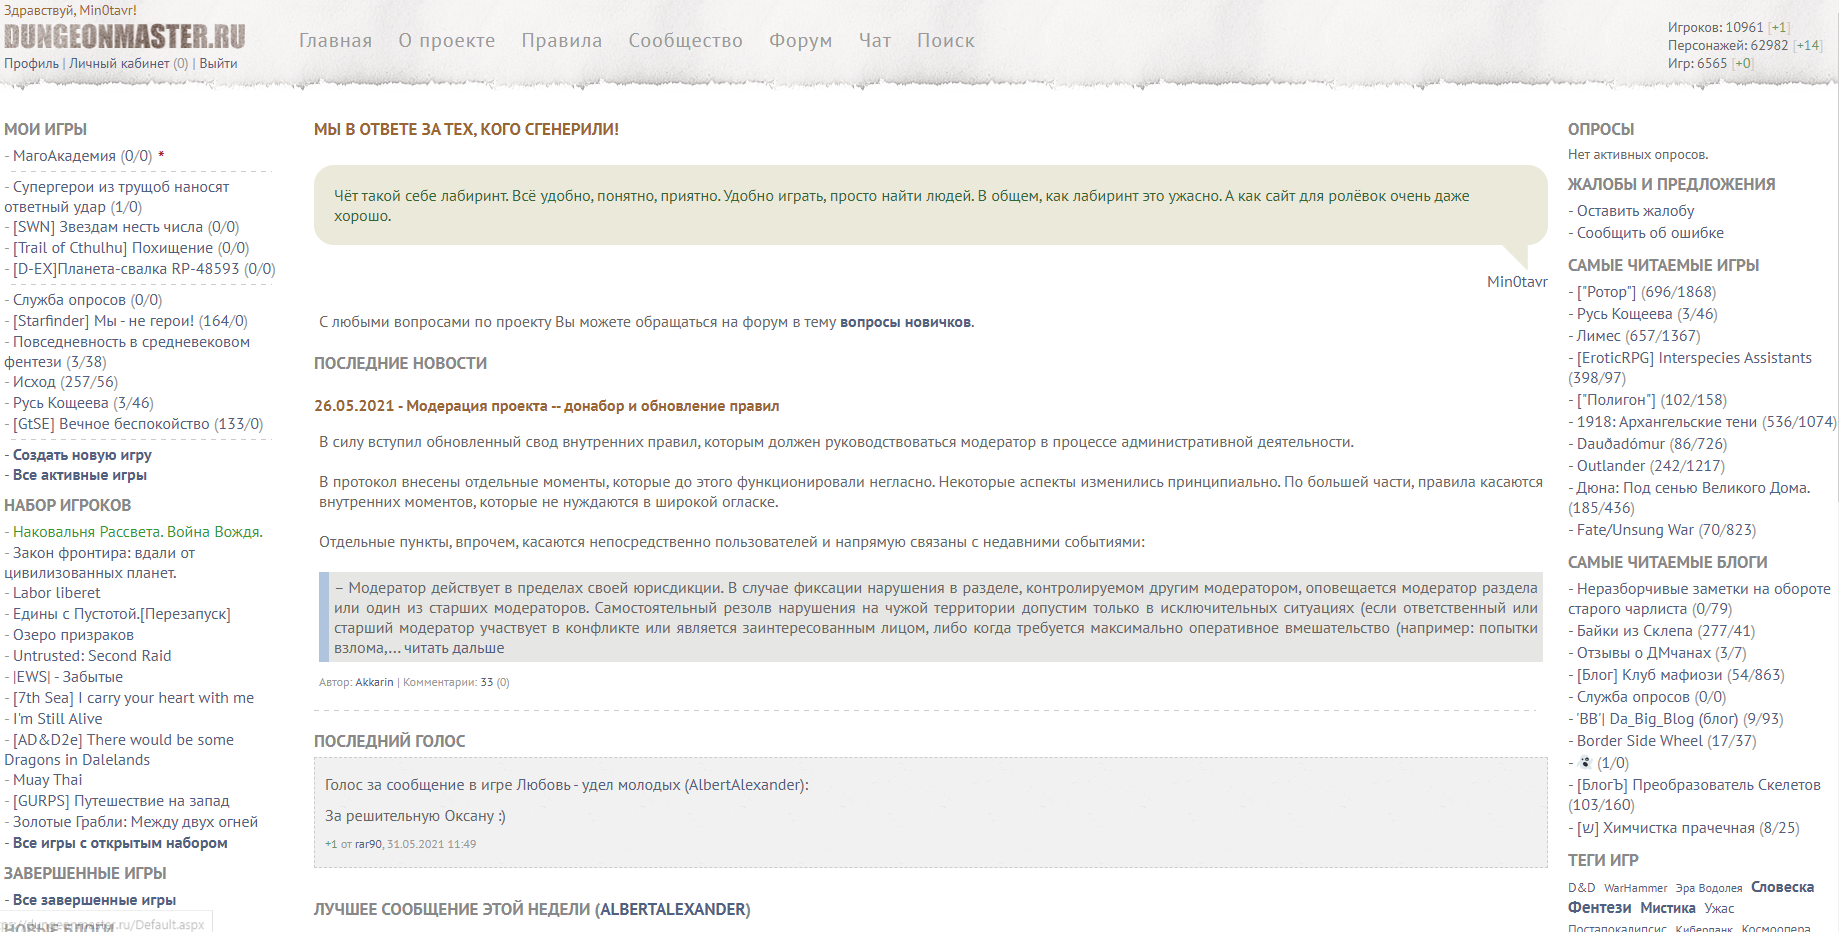Screen dimensions: 1839x932
Task: Click the DUNGEONMASTER.RU logo
Action: (125, 37)
